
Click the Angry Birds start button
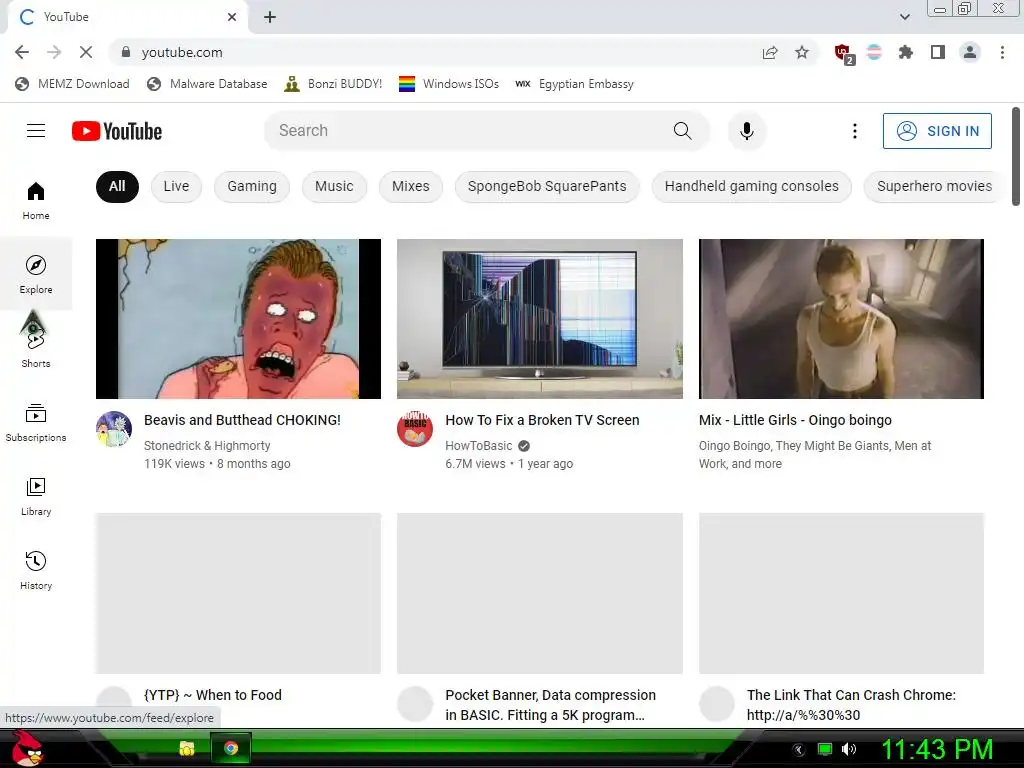click(29, 748)
